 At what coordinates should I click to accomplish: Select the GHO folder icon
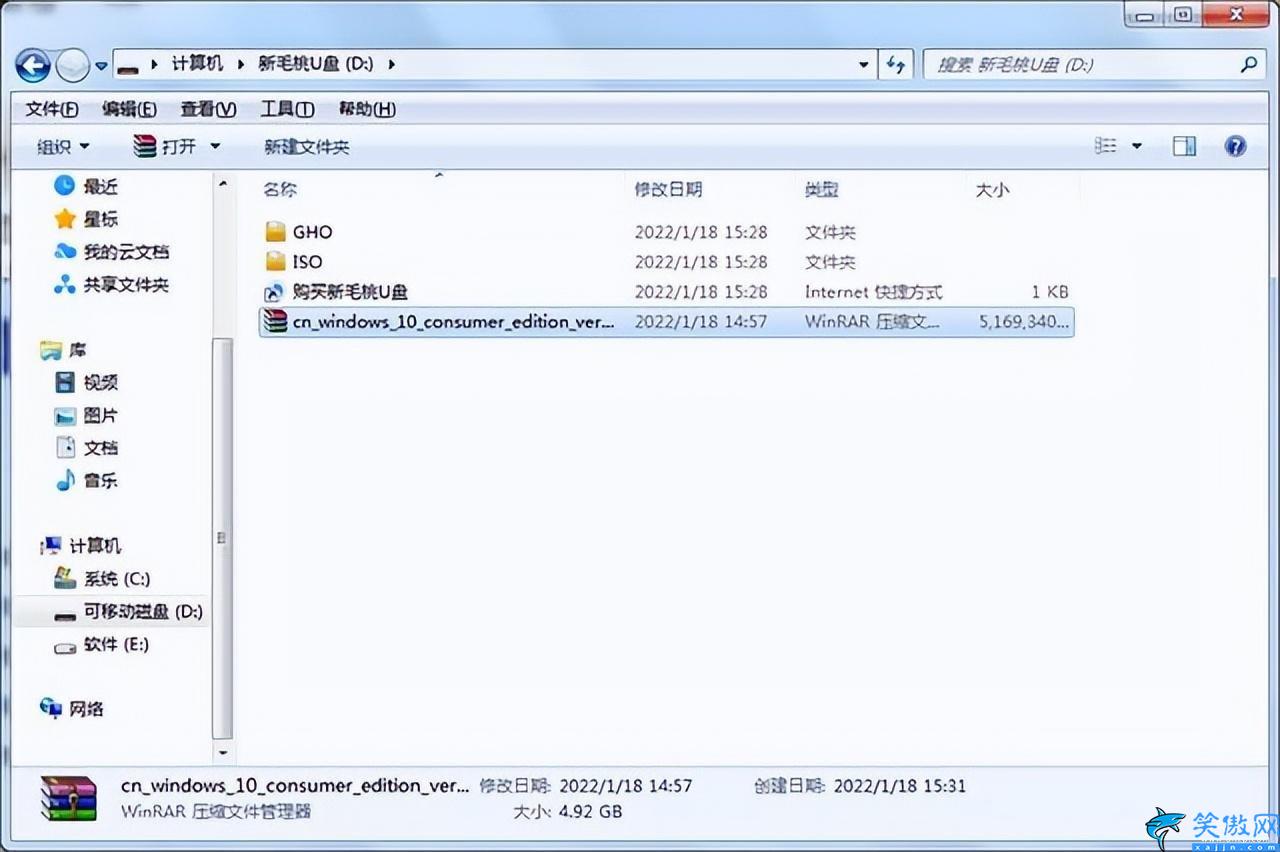(x=276, y=232)
